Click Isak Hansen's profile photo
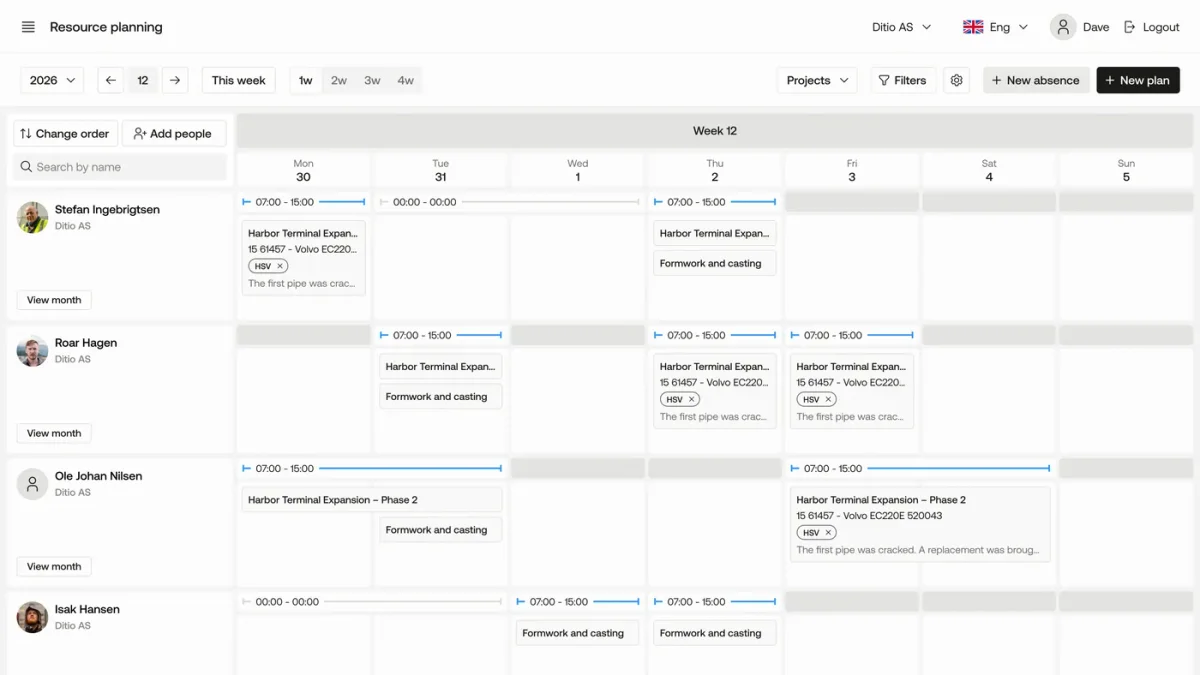 (33, 616)
